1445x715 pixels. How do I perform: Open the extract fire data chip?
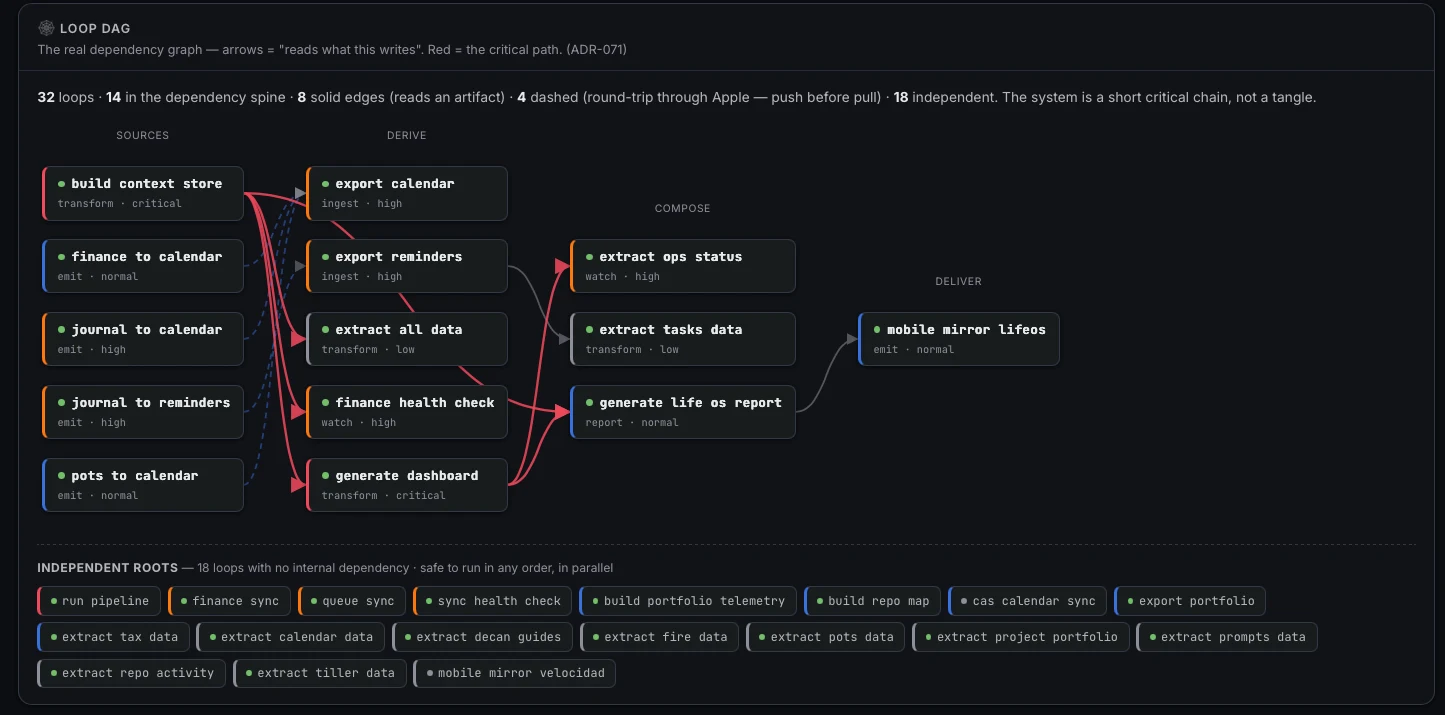659,637
